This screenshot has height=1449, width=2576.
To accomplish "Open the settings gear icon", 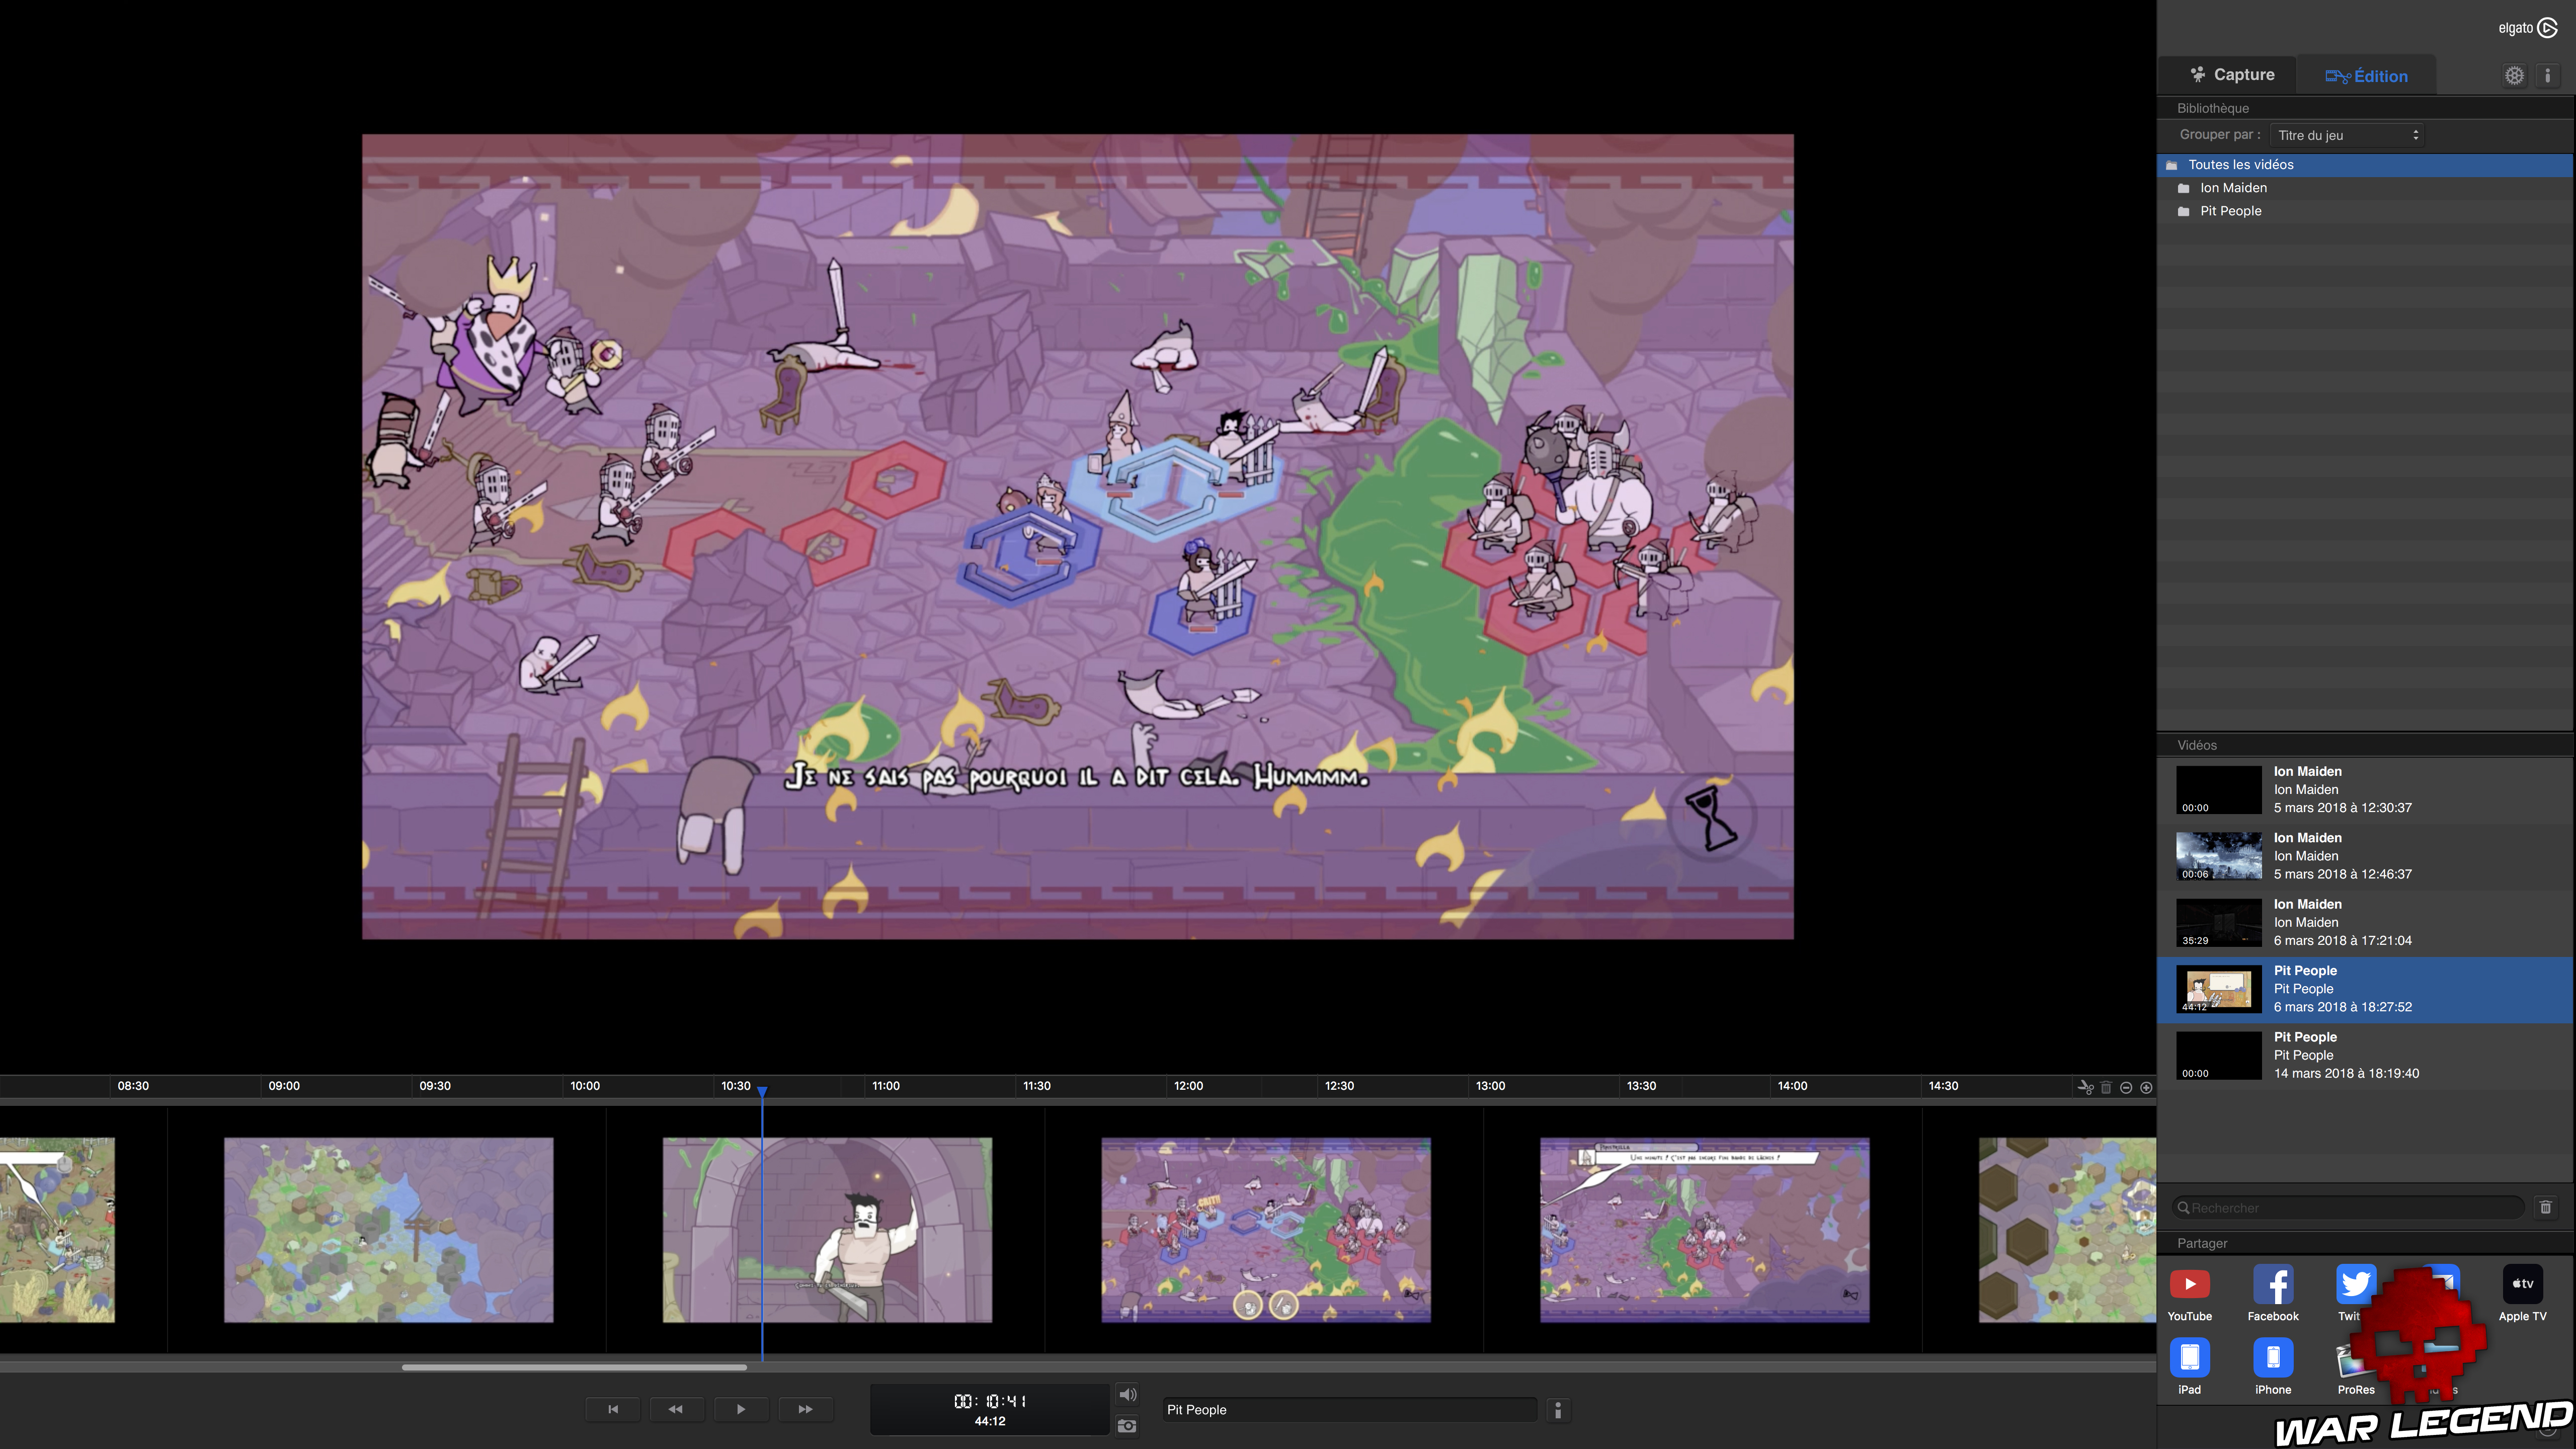I will pyautogui.click(x=2514, y=76).
